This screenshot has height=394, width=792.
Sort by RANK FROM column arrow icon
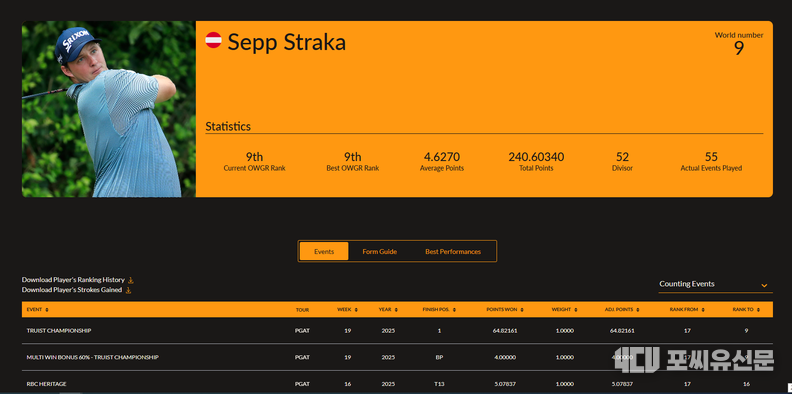(703, 310)
